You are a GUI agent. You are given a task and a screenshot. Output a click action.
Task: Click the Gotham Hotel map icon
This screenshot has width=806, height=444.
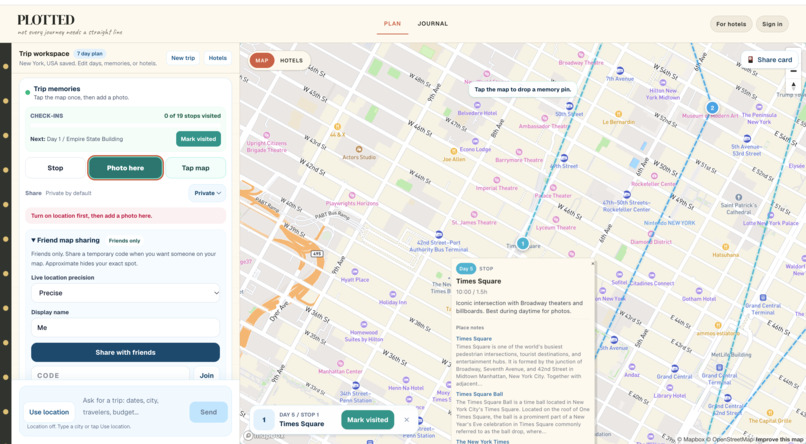click(x=699, y=291)
